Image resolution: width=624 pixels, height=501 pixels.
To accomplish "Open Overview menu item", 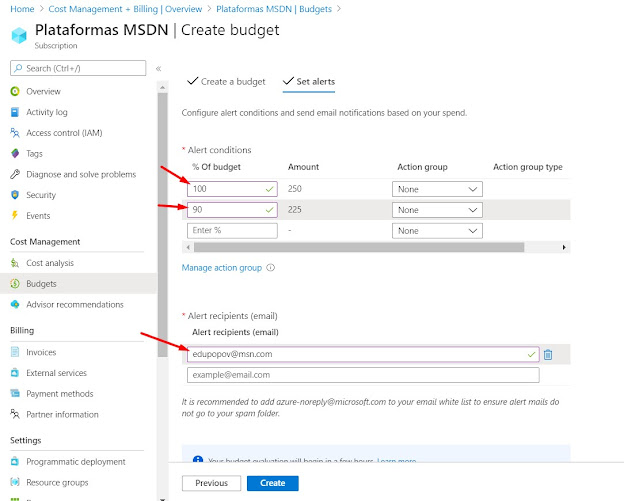I will (x=43, y=92).
